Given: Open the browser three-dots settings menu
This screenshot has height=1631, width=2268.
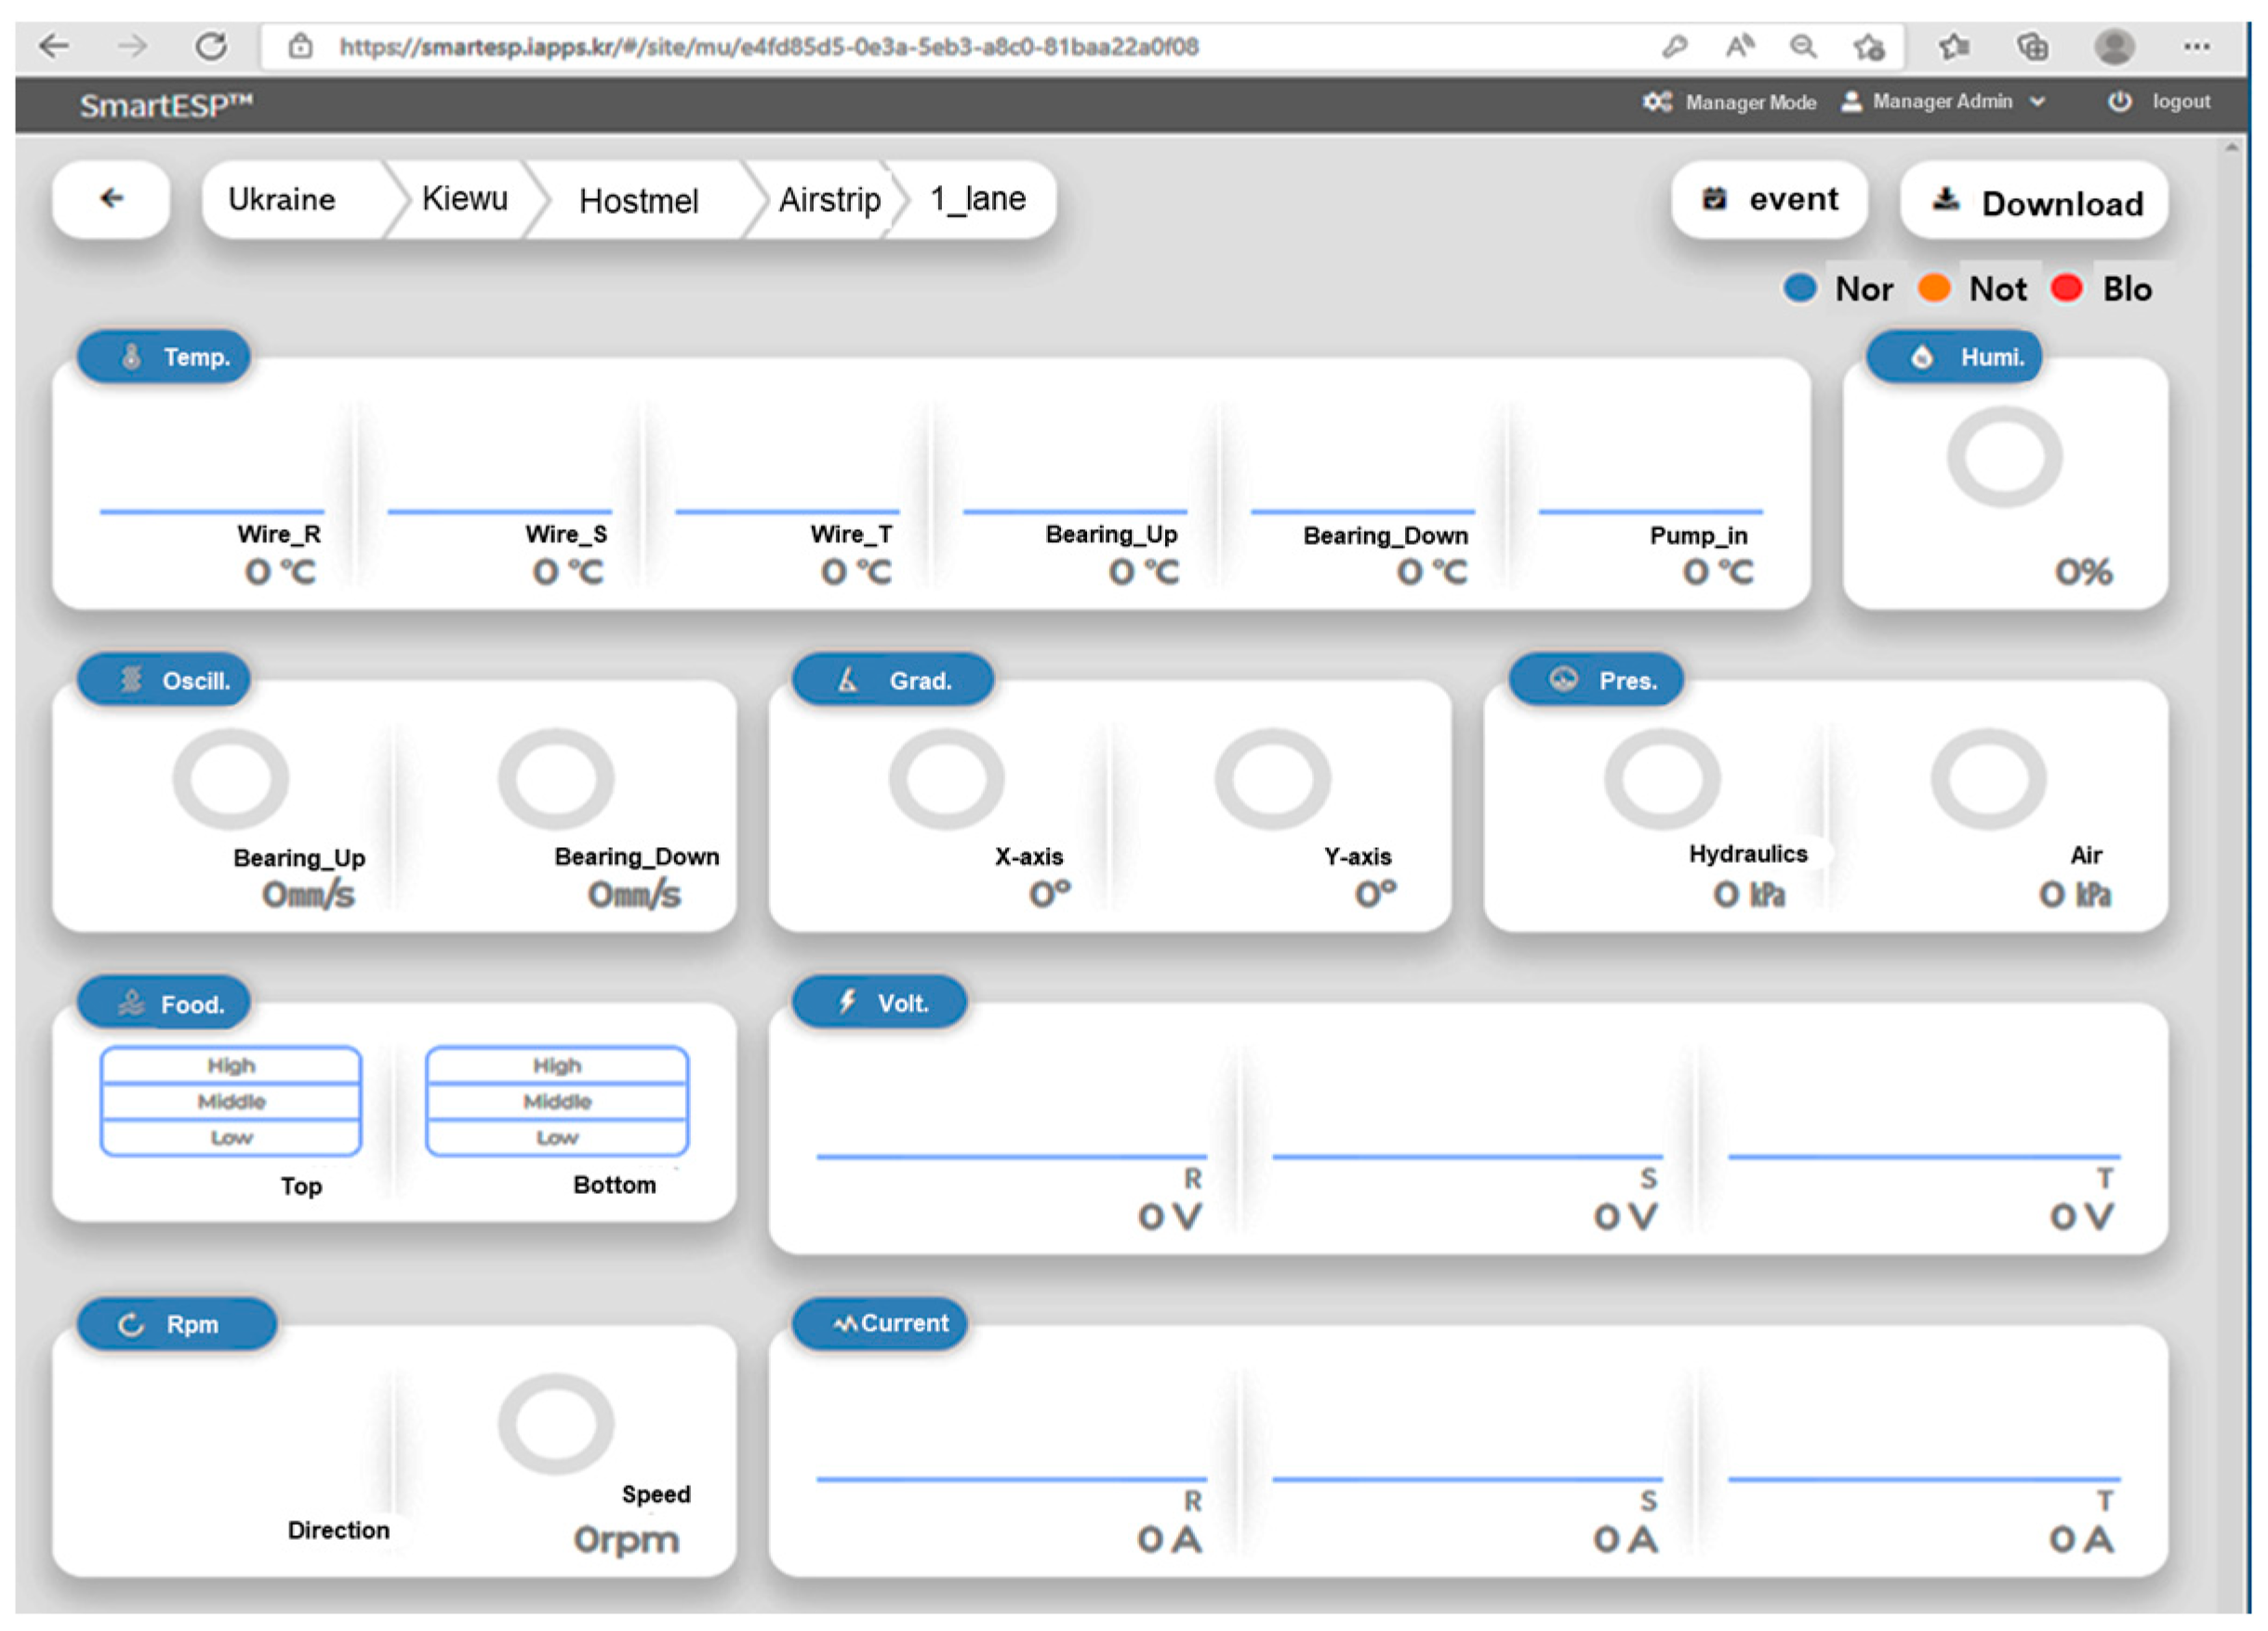Looking at the screenshot, I should [x=2196, y=46].
